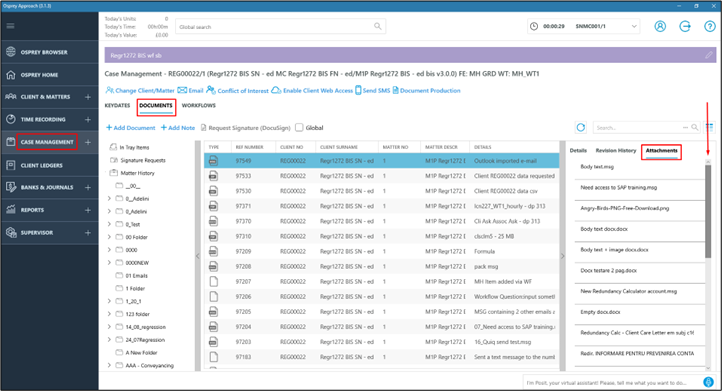Open attachment Angry-Birds-PNG-Free-Download.png
Image resolution: width=722 pixels, height=391 pixels.
click(624, 208)
